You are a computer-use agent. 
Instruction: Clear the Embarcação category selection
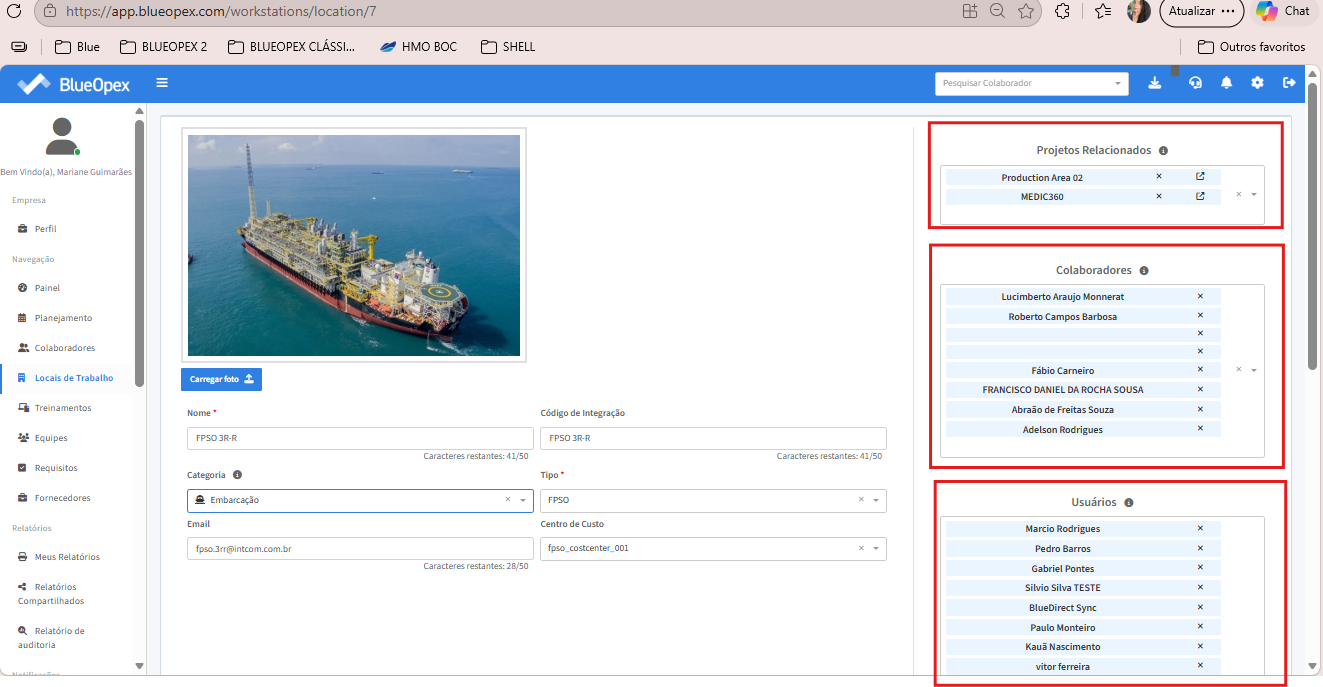pyautogui.click(x=507, y=500)
